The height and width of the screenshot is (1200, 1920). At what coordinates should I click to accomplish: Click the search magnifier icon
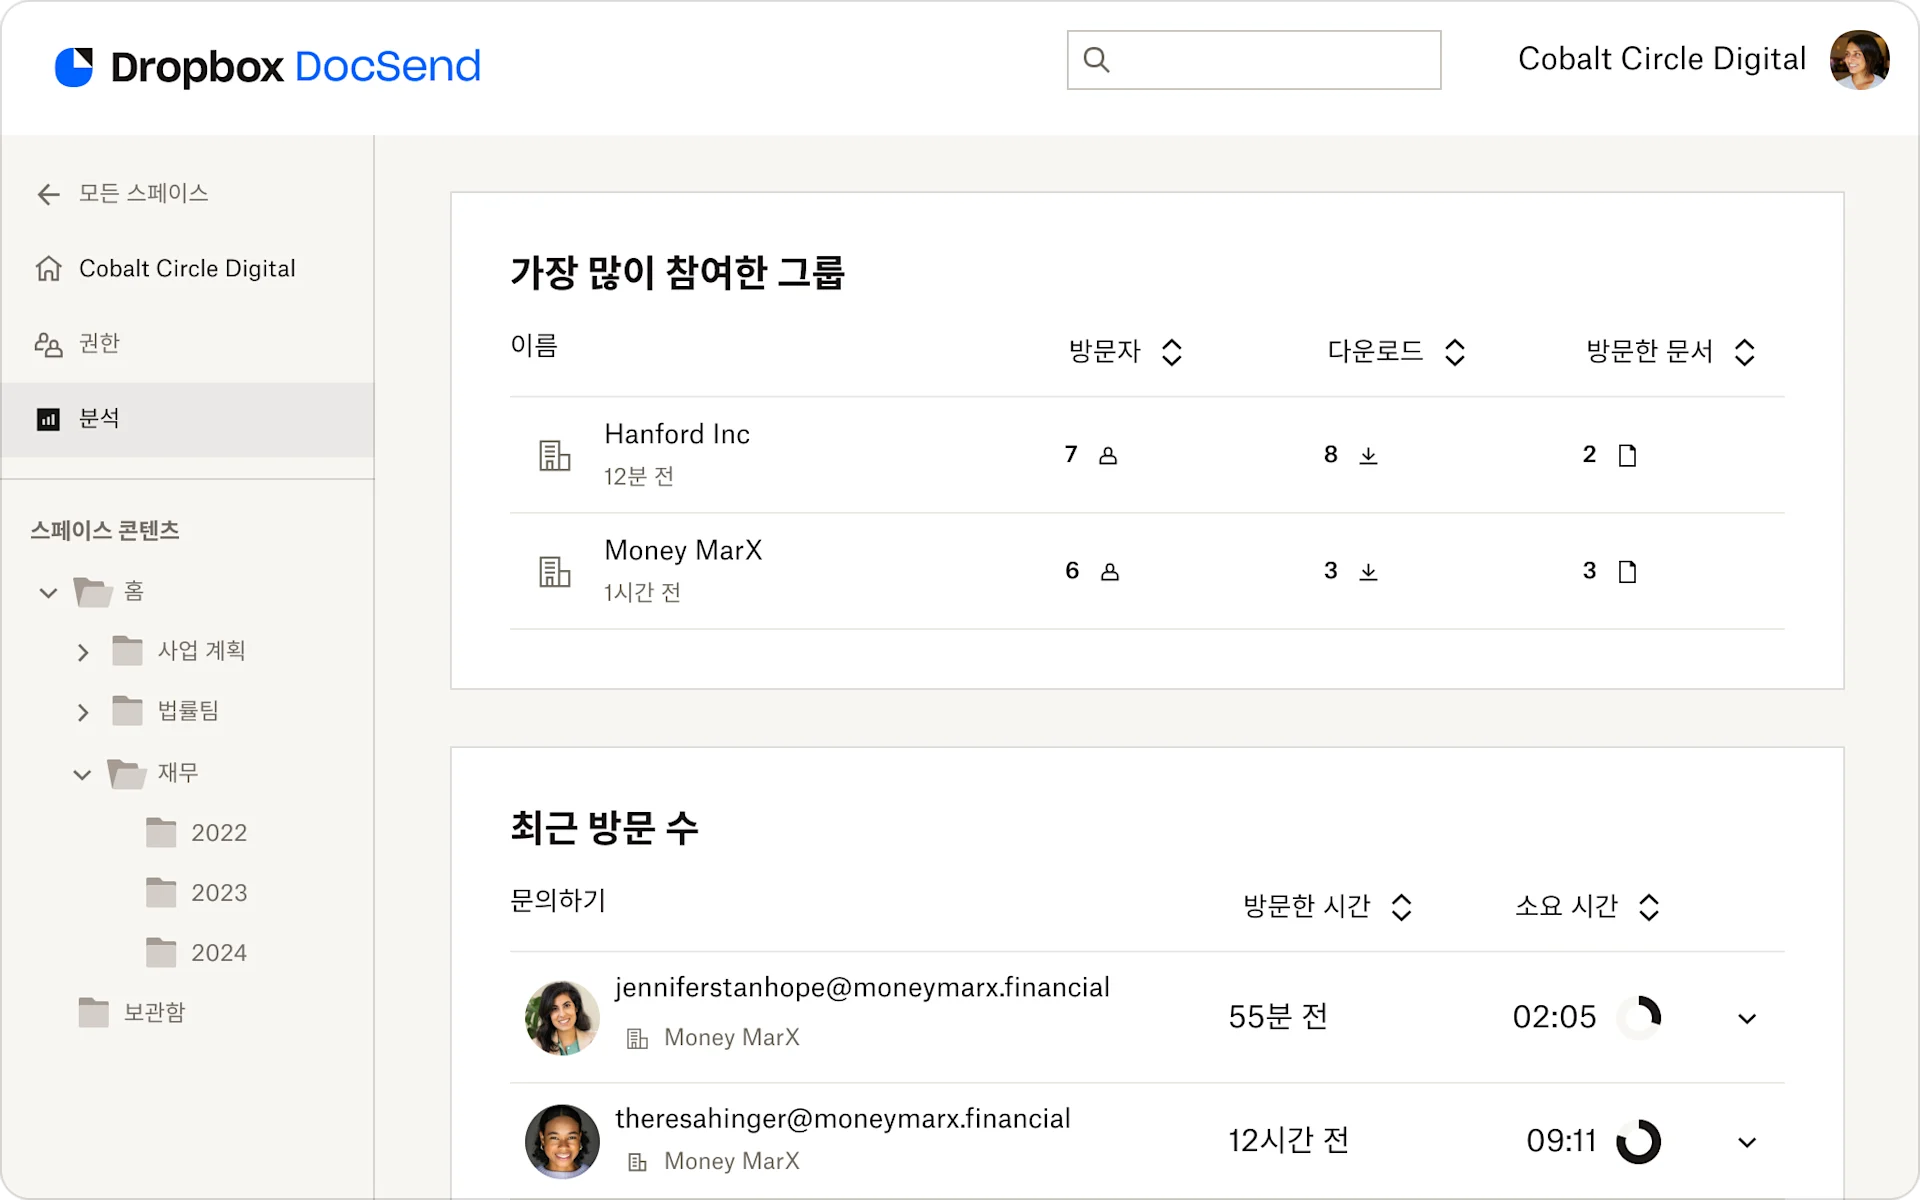[x=1096, y=60]
